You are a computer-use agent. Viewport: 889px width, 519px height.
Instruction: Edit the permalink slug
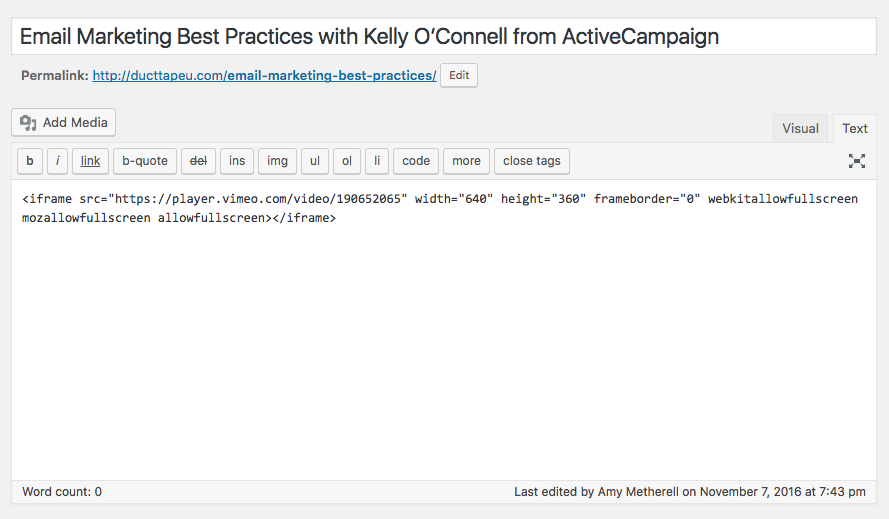pyautogui.click(x=459, y=75)
